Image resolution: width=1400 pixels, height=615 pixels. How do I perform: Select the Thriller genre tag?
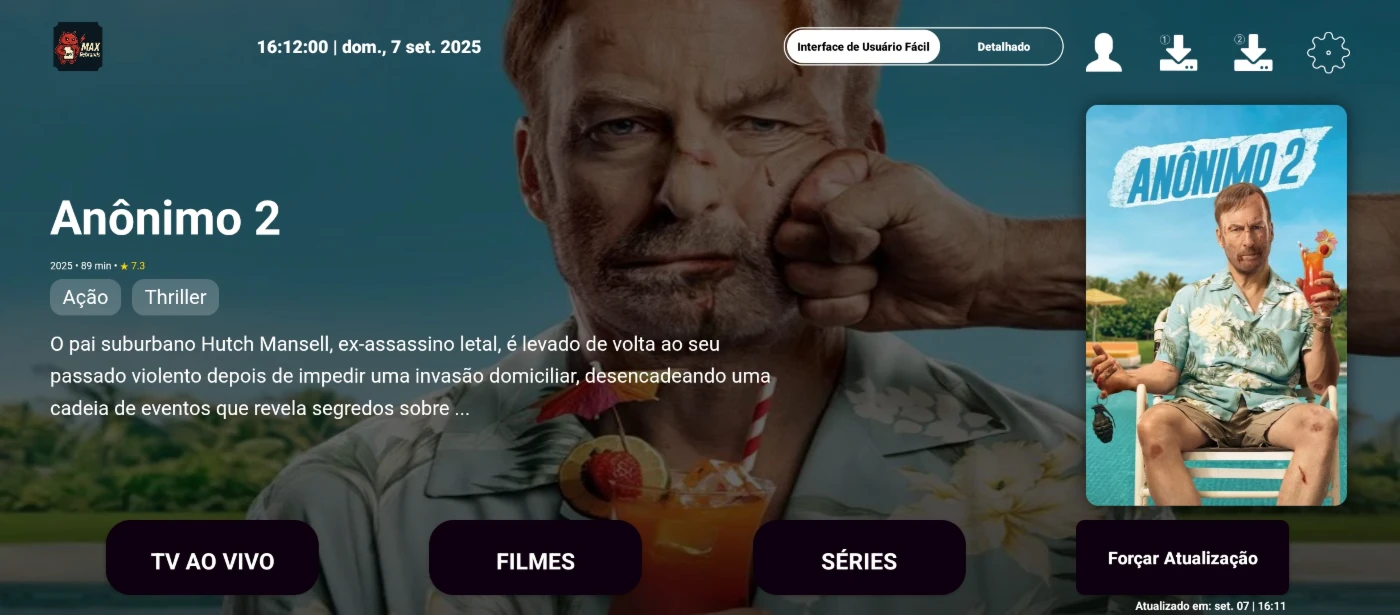tap(175, 297)
